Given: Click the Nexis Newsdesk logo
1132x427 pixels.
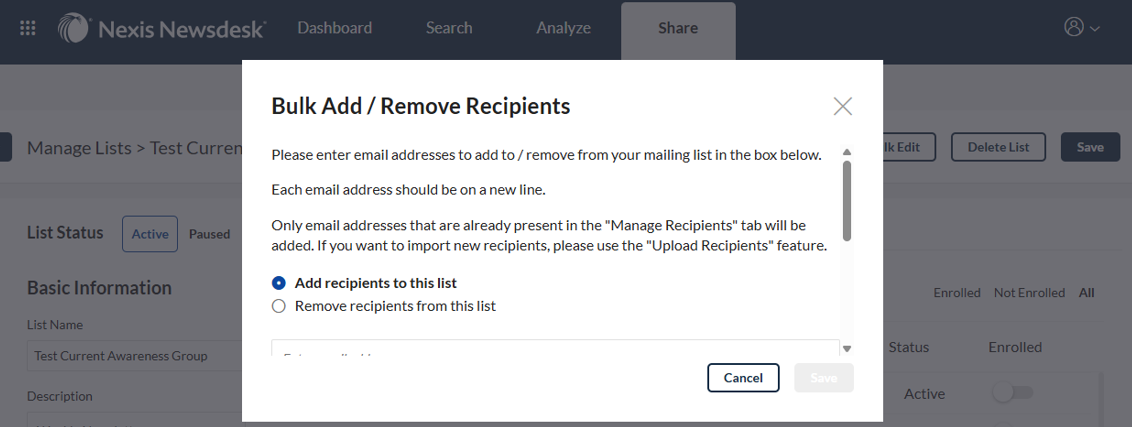Looking at the screenshot, I should pyautogui.click(x=162, y=28).
